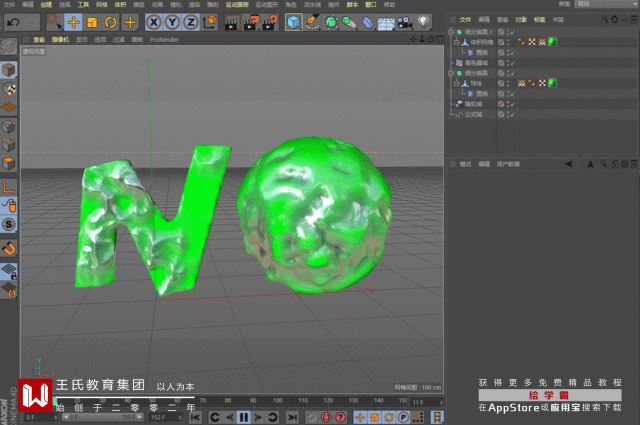Click the green material tag on 体积网格 row
The height and width of the screenshot is (425, 640).
tap(552, 42)
